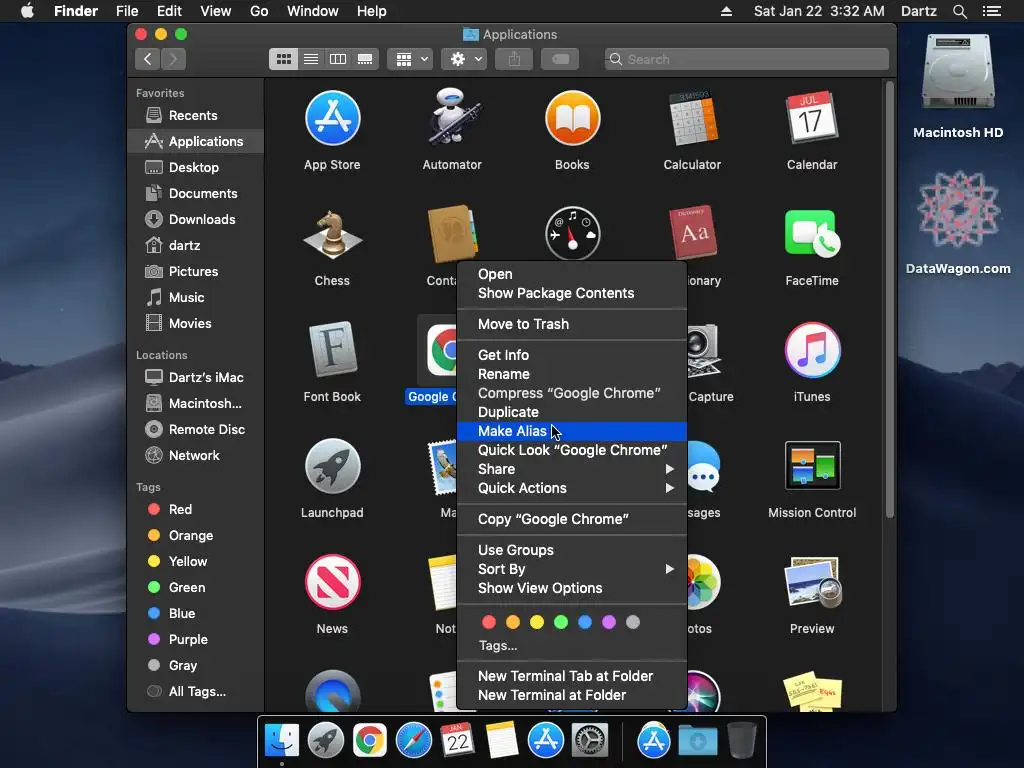Screen dimensions: 1024x768
Task: Open the Go menu in menu bar
Action: tap(259, 11)
